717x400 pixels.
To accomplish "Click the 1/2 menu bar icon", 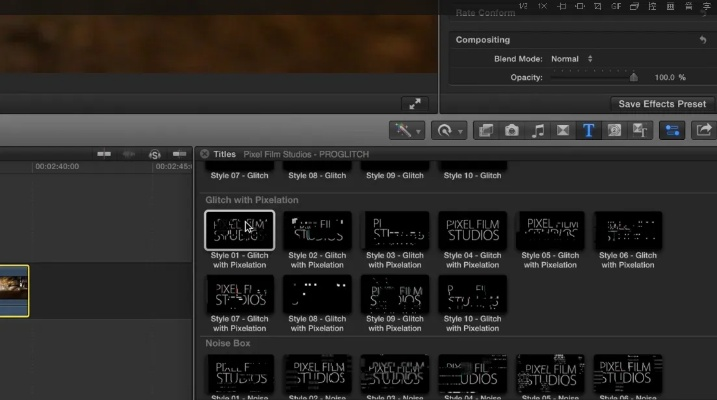I will [523, 6].
